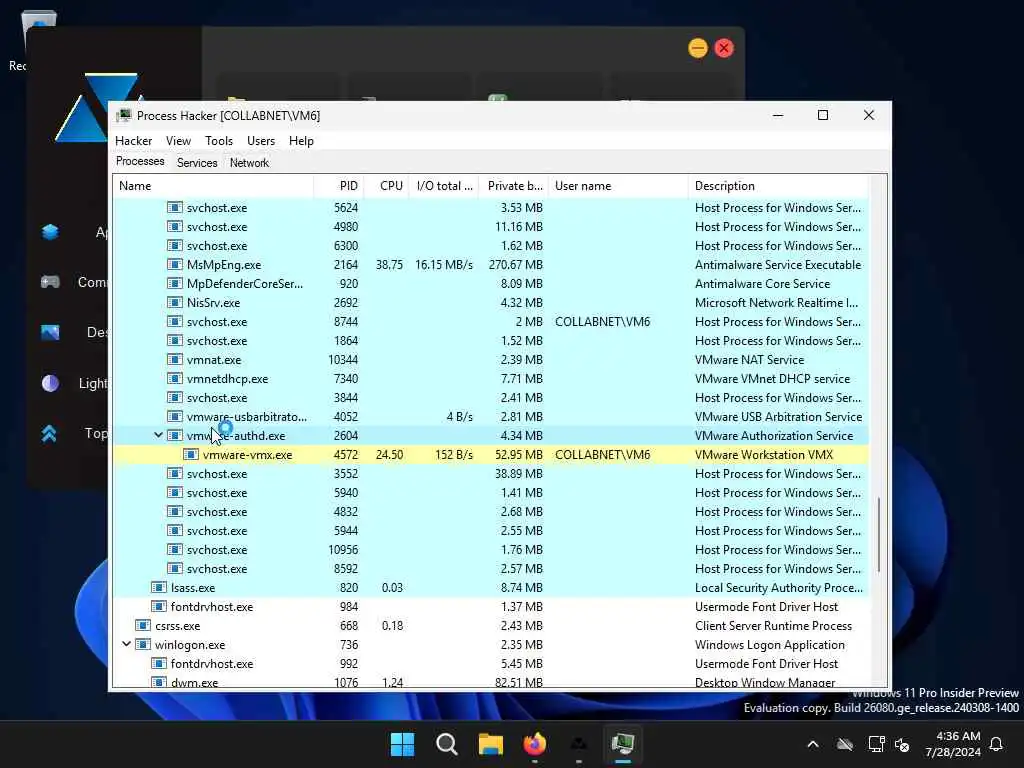Click PID 7340 of vmnetdhcp.exe

345,378
